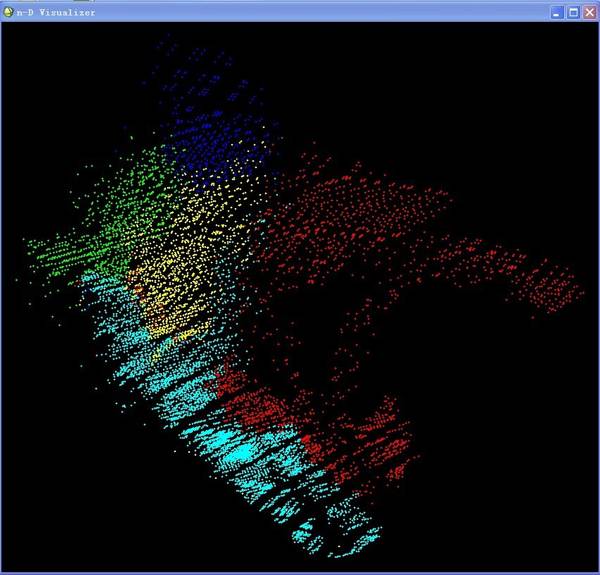Minimize the n-D Visualizer window

click(557, 13)
